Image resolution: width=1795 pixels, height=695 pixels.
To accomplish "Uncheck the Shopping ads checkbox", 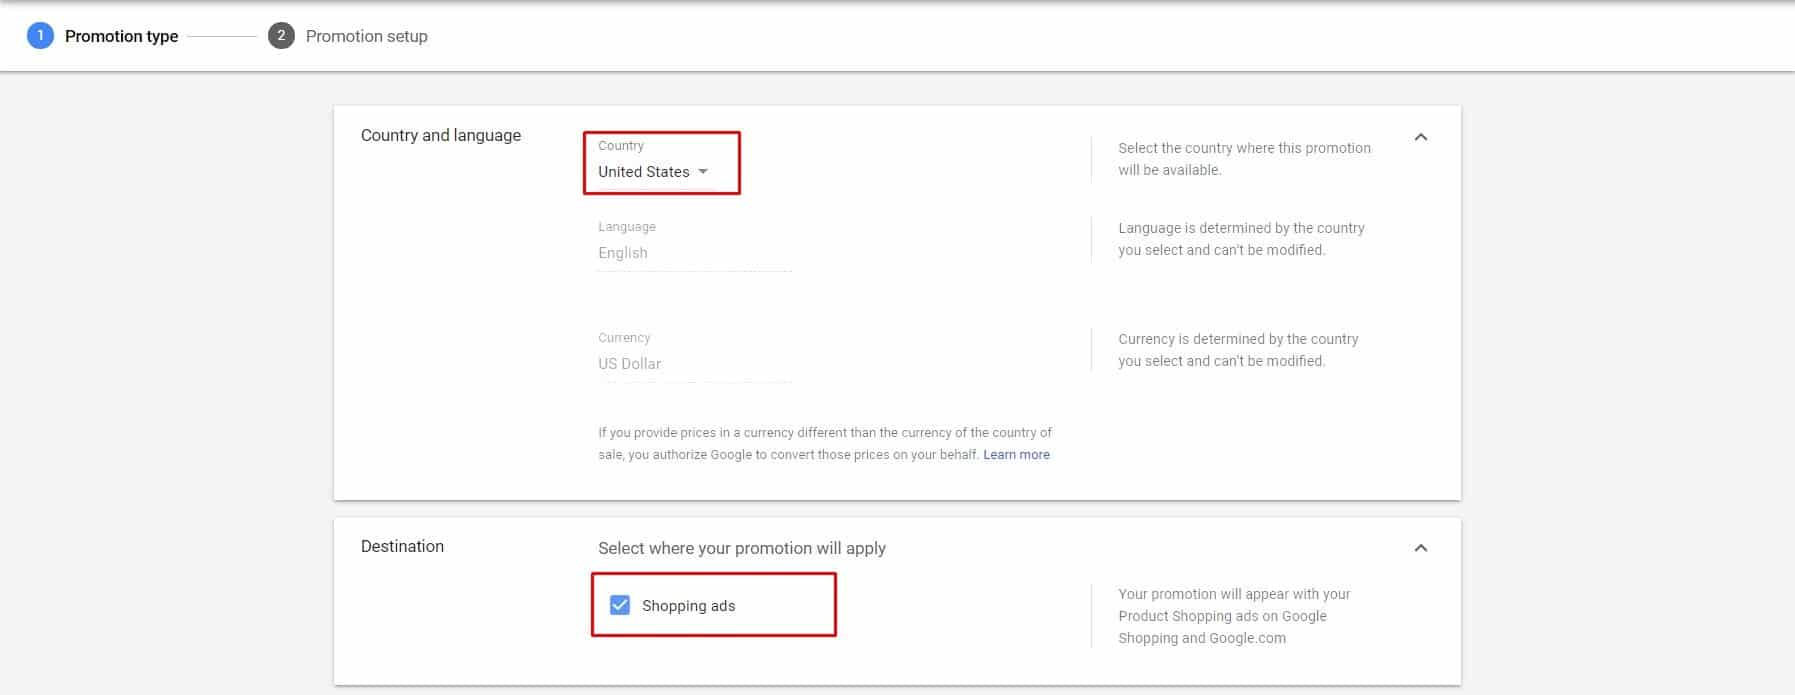I will coord(620,605).
